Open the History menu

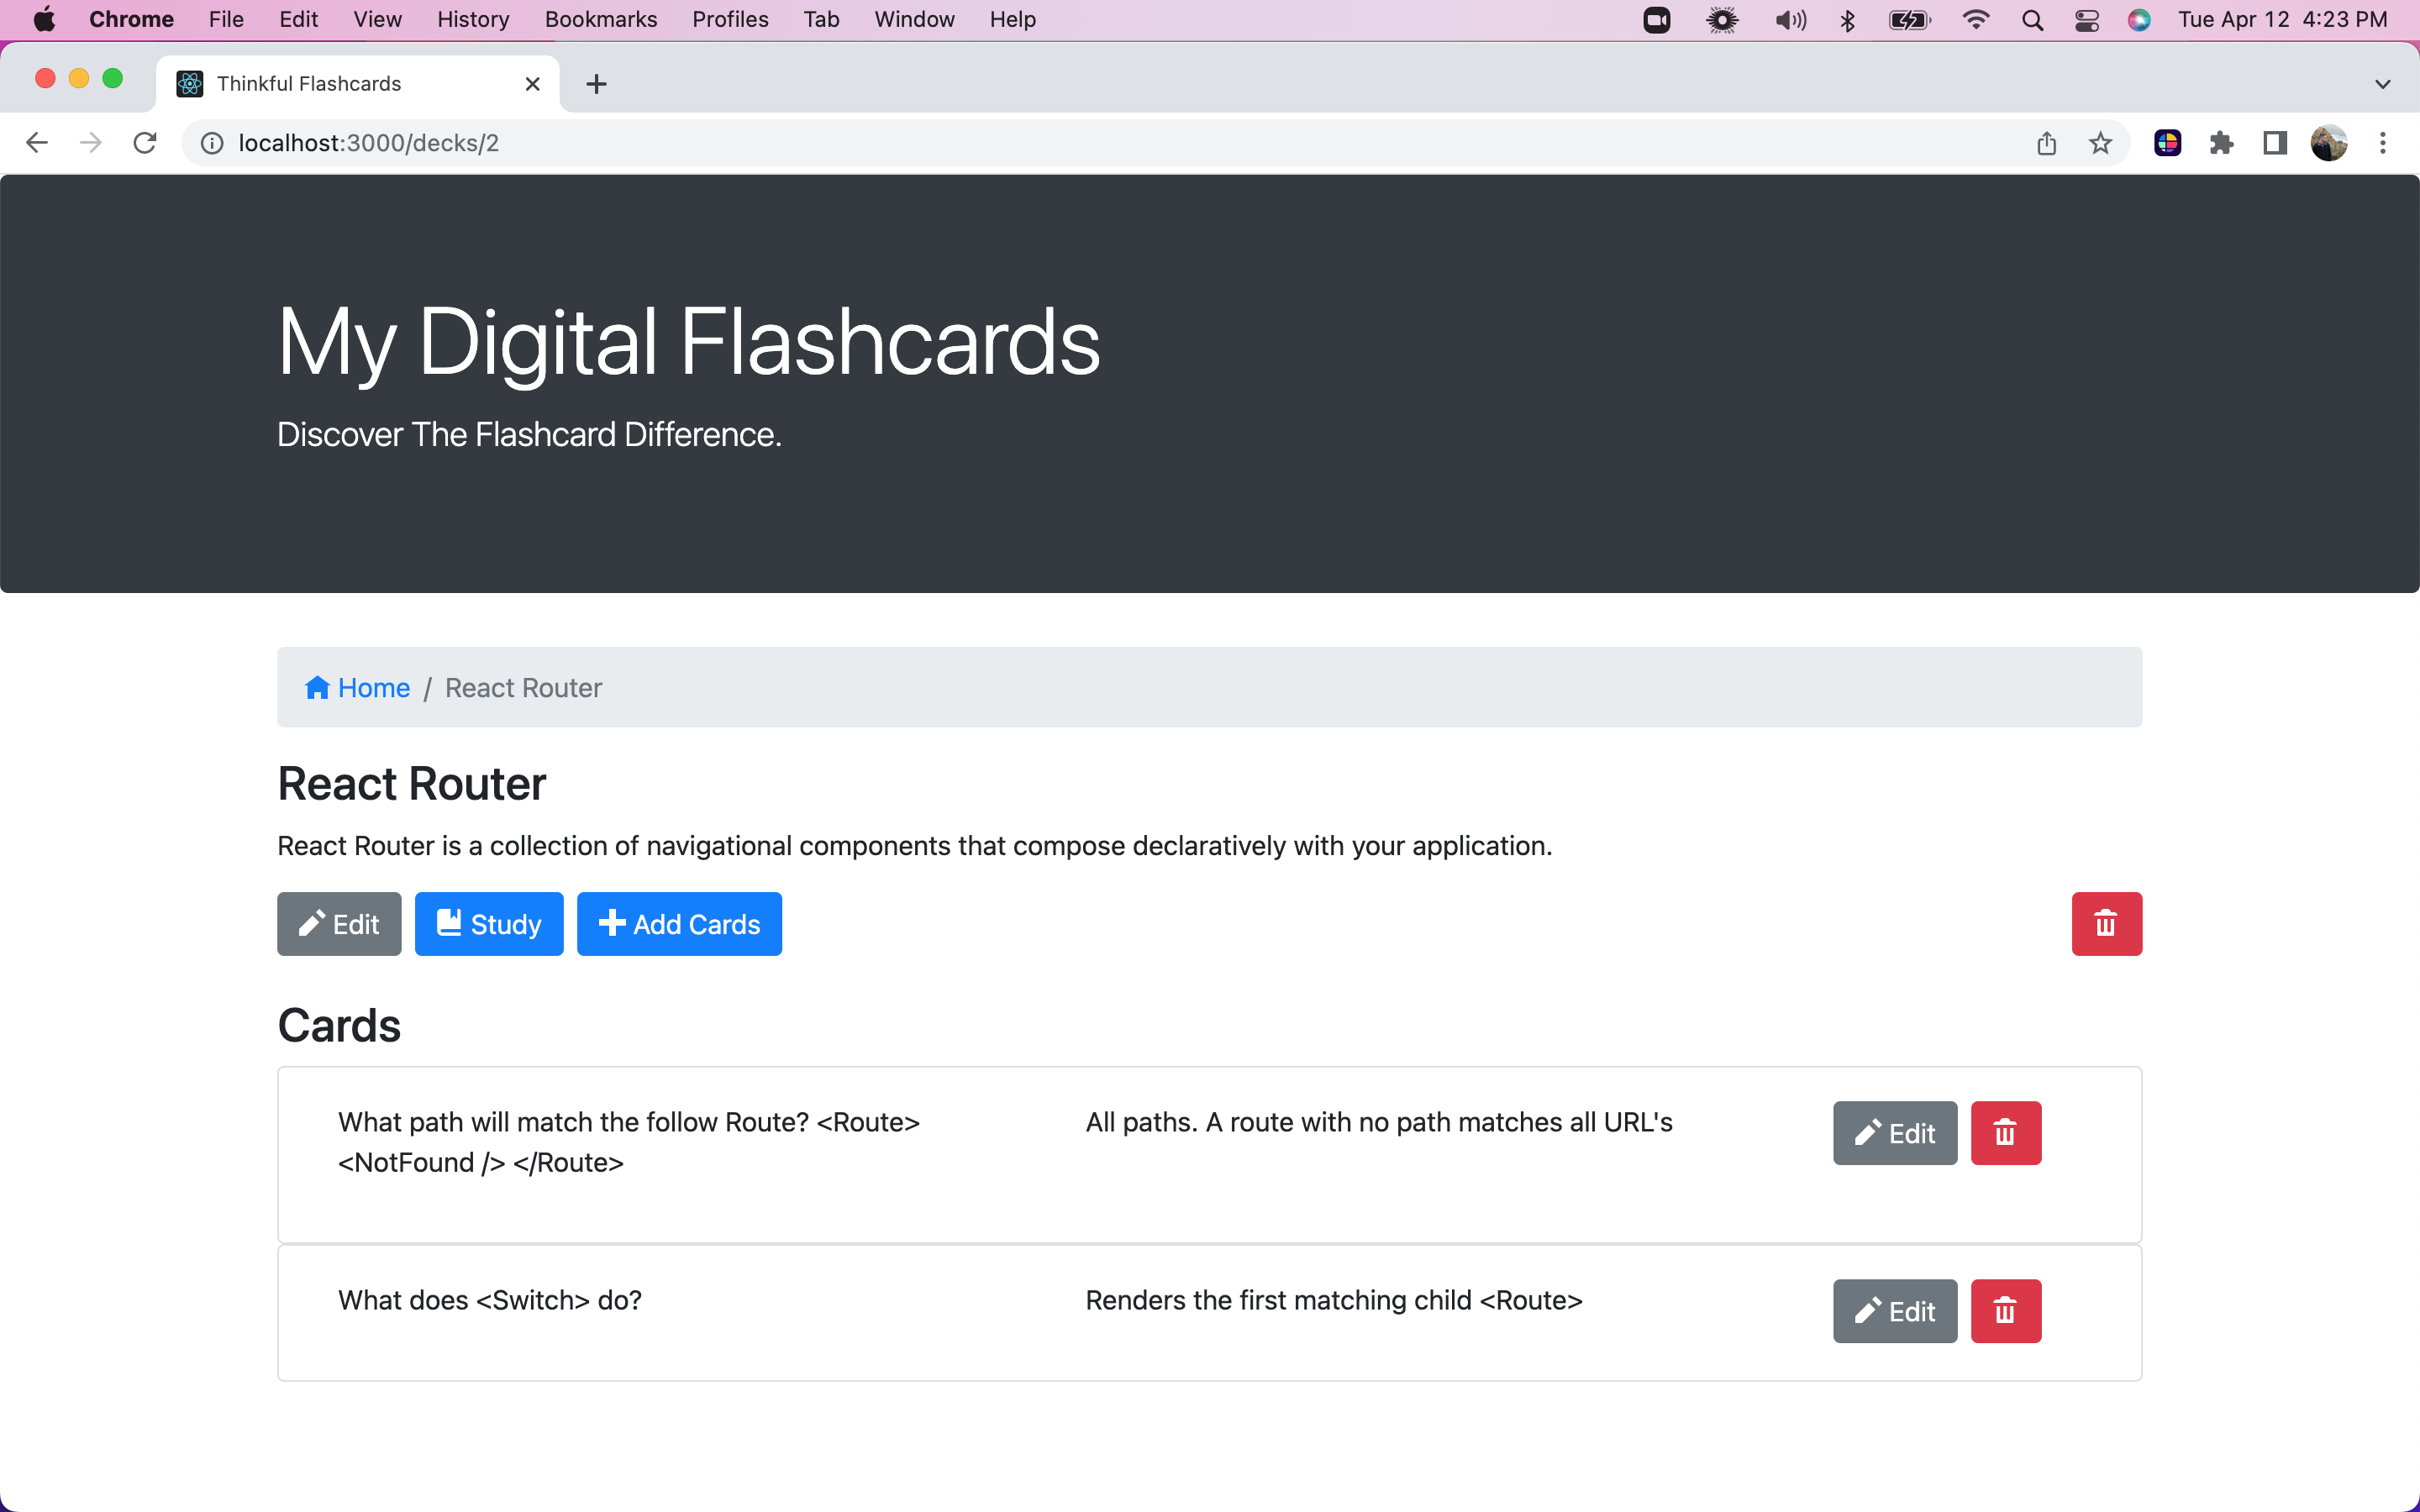[472, 20]
